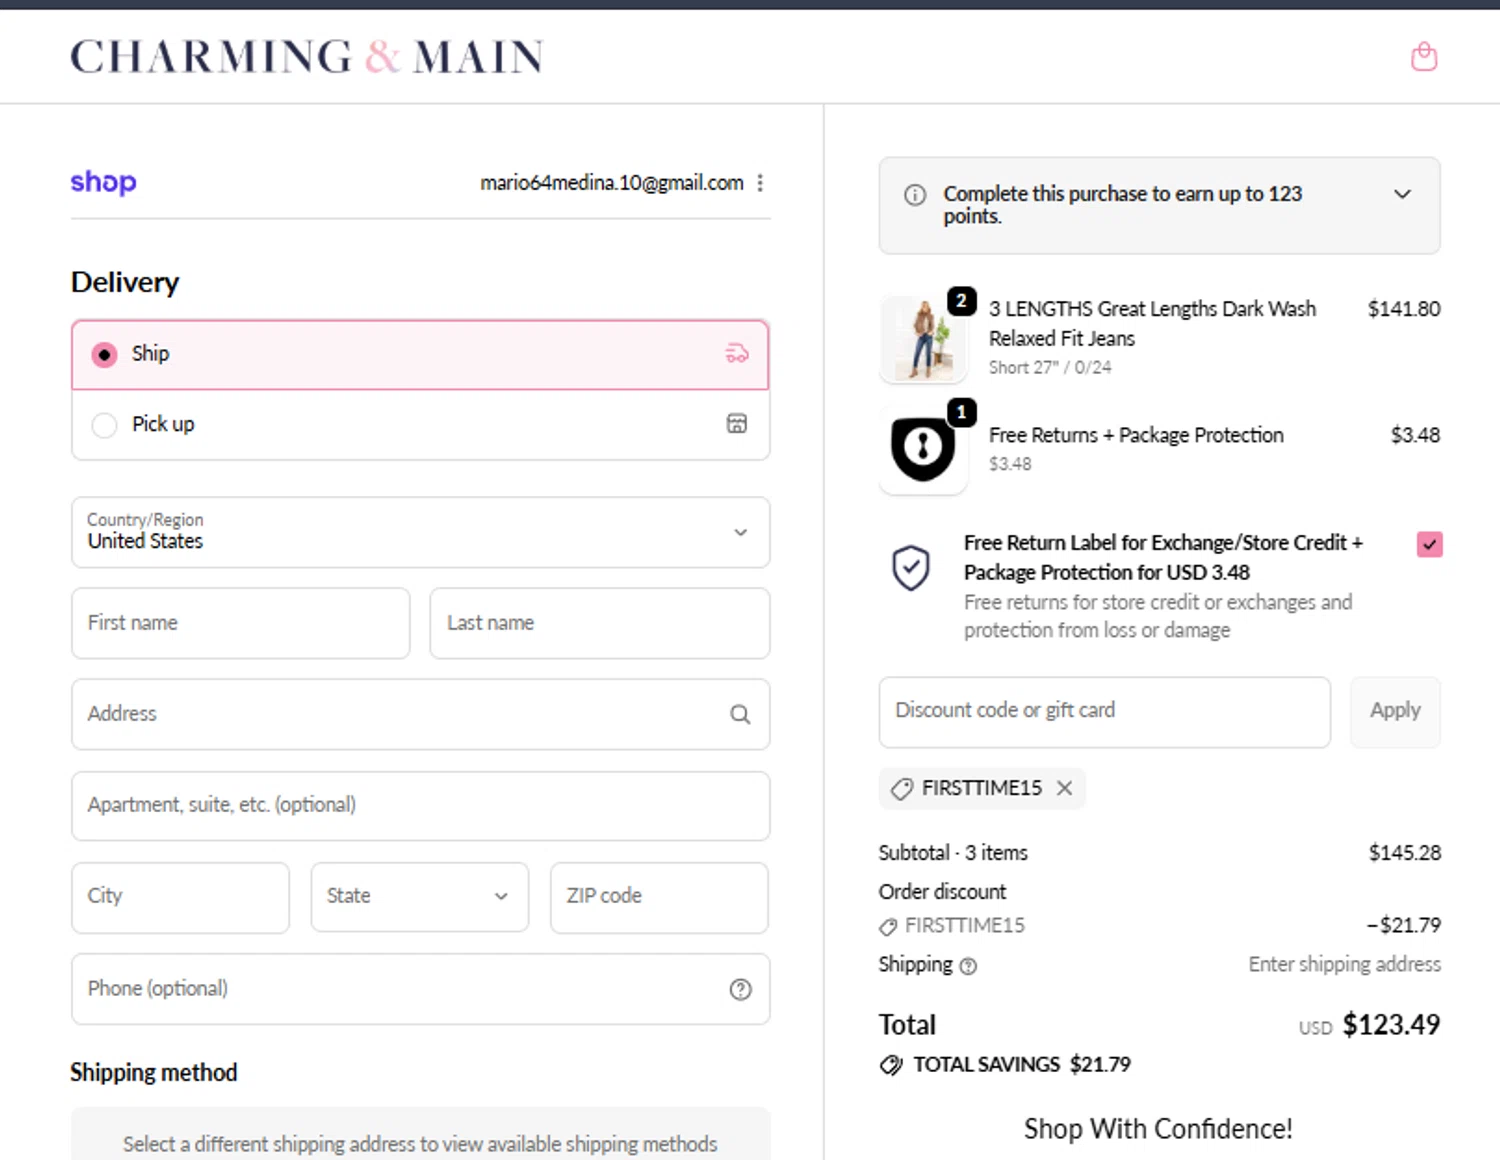Open Package Protection lock thumbnail
Screen dimensions: 1500x1160
point(923,449)
